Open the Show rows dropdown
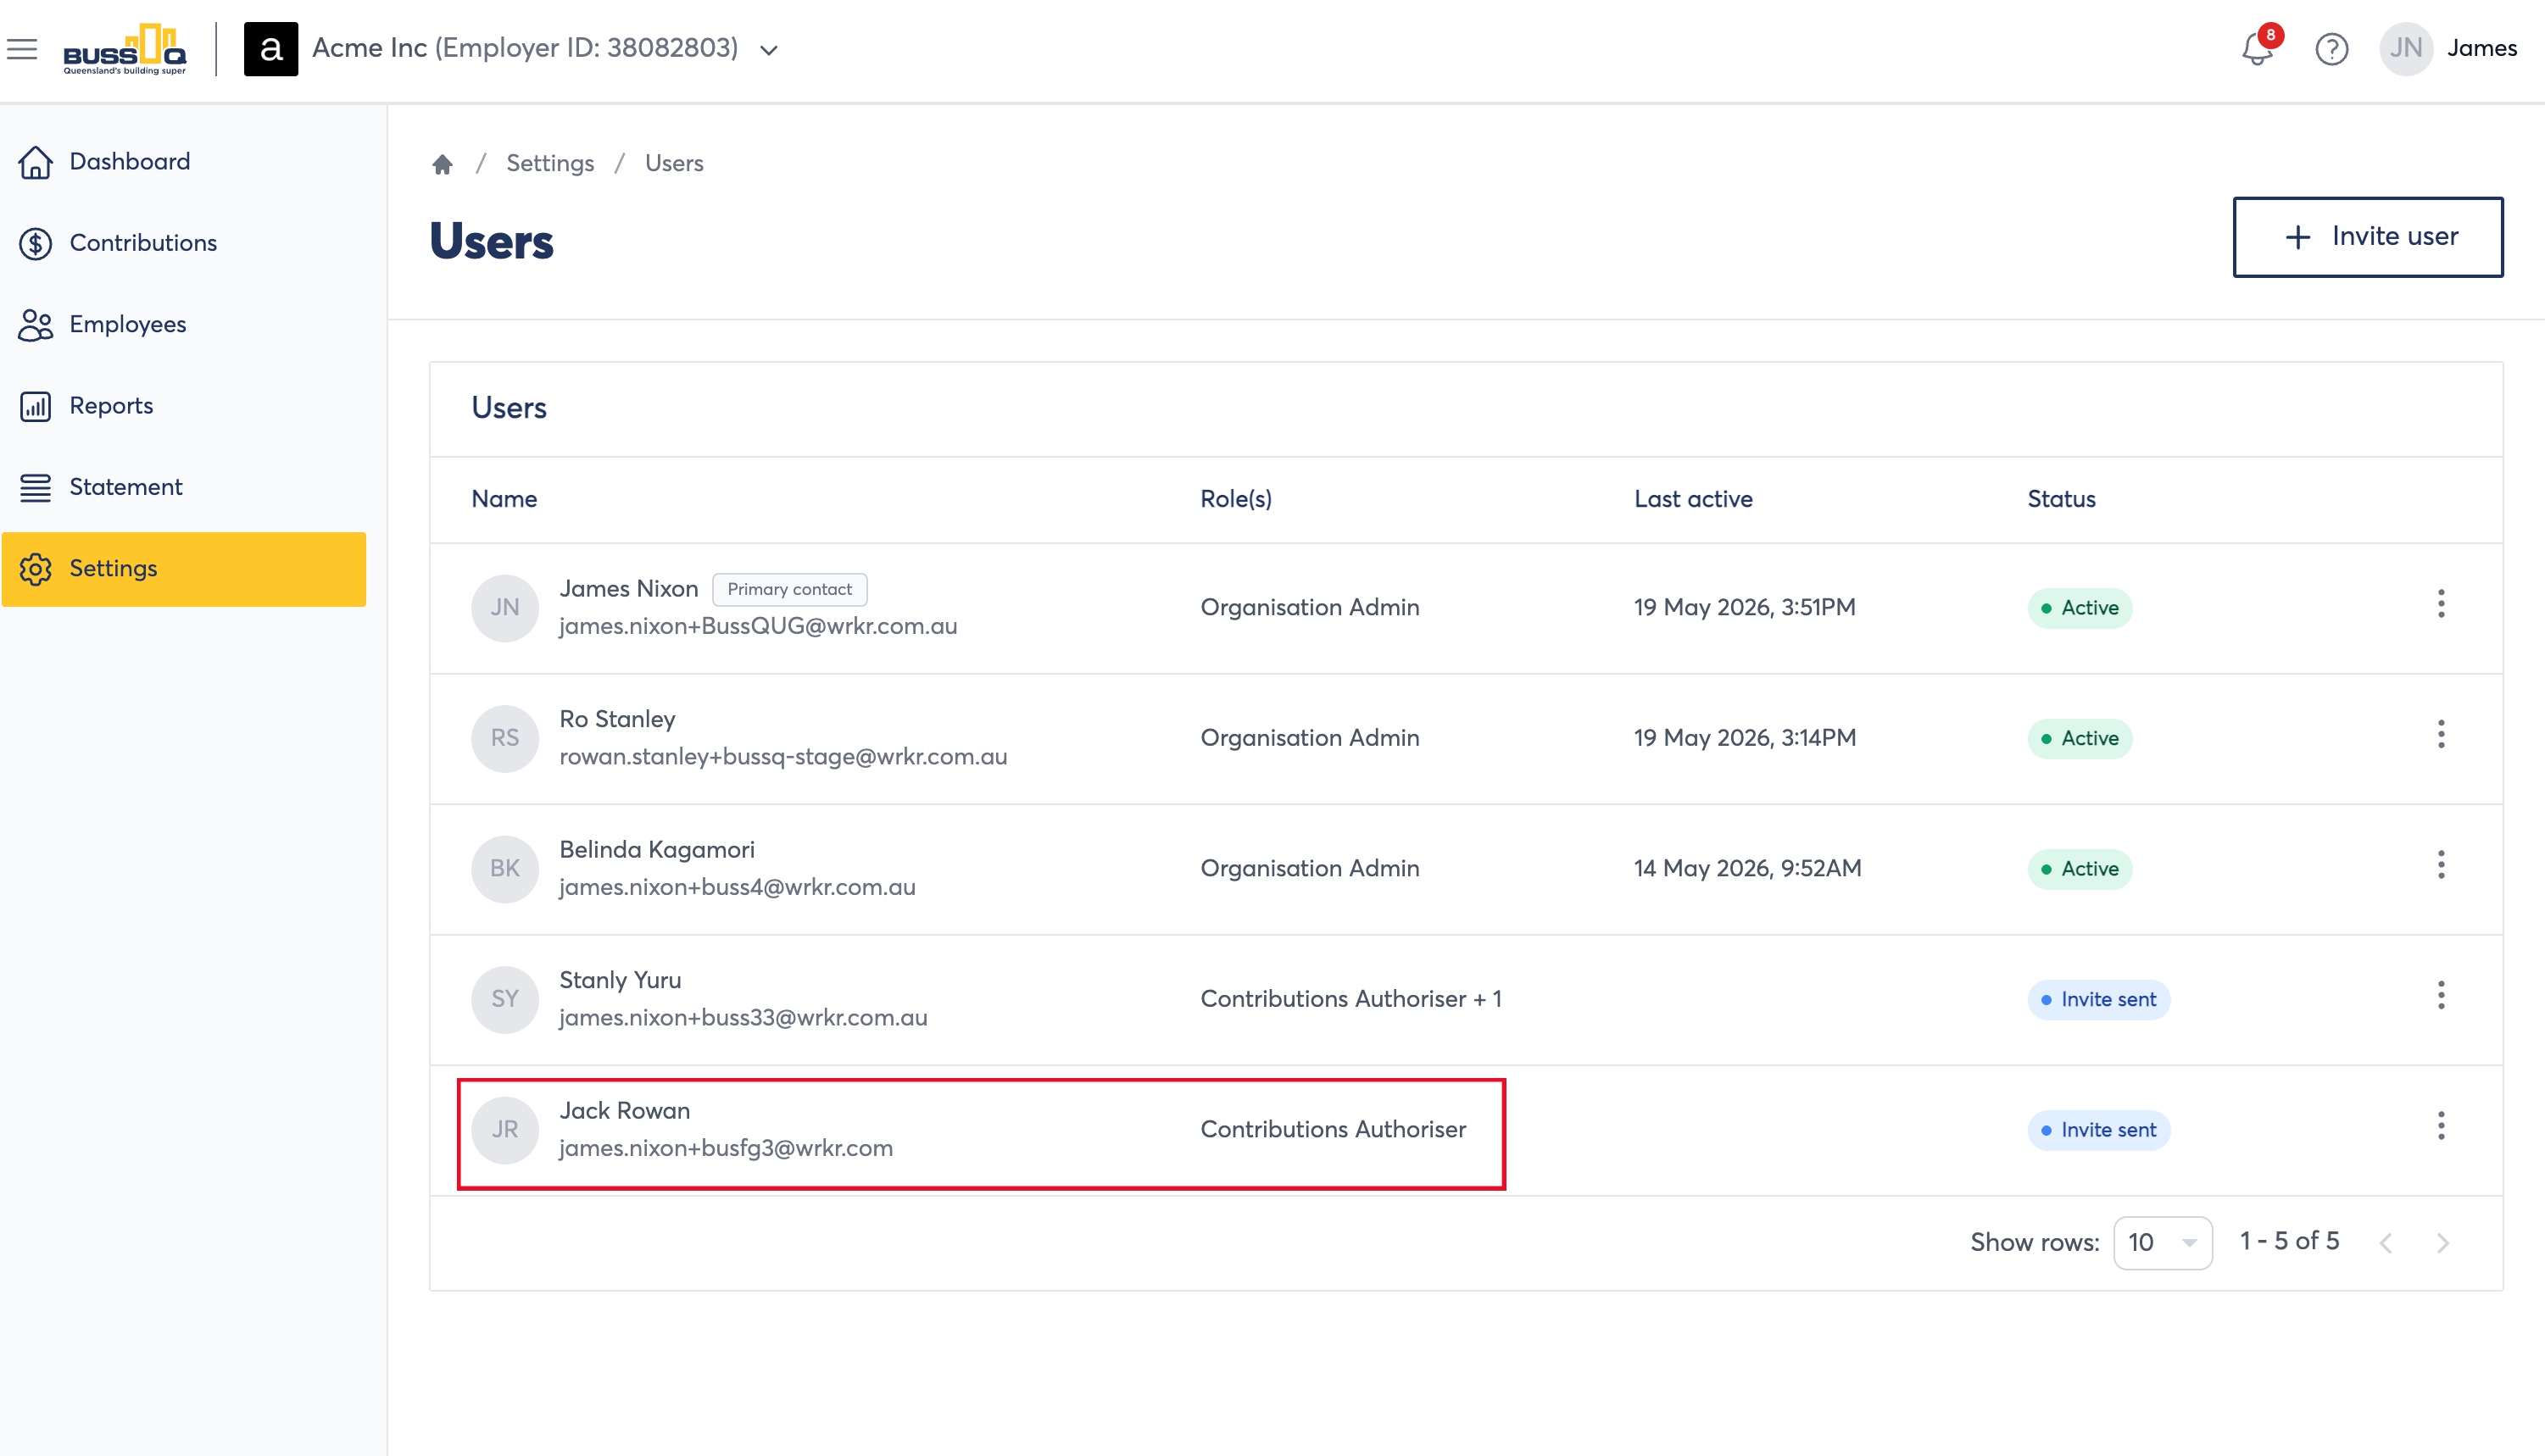2545x1456 pixels. [2162, 1242]
